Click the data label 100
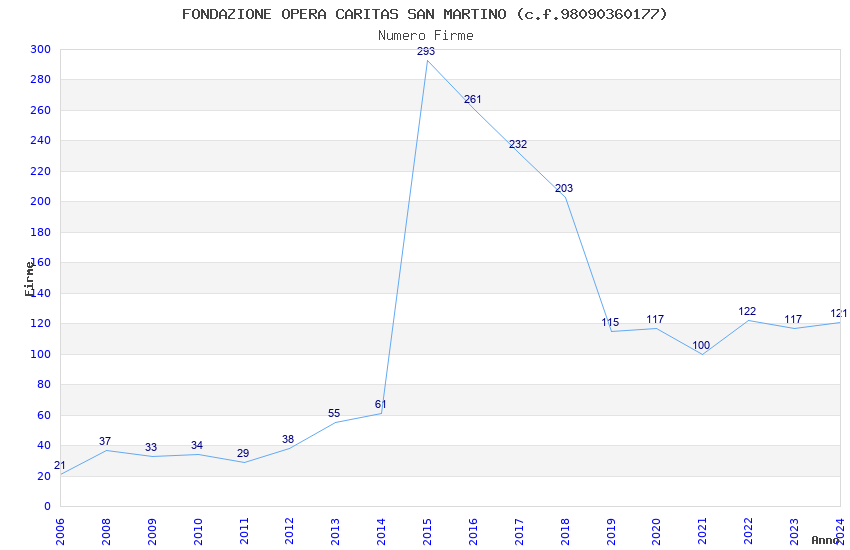 coord(701,345)
